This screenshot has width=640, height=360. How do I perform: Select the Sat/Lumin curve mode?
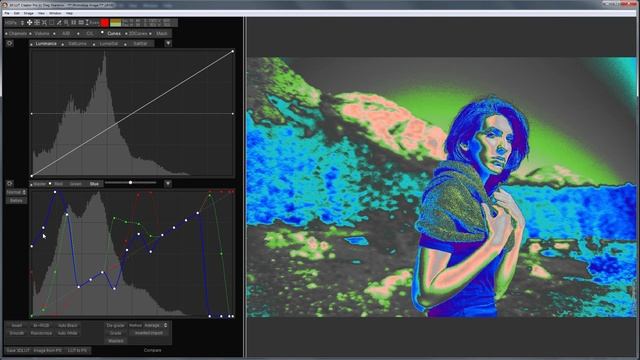click(x=77, y=43)
